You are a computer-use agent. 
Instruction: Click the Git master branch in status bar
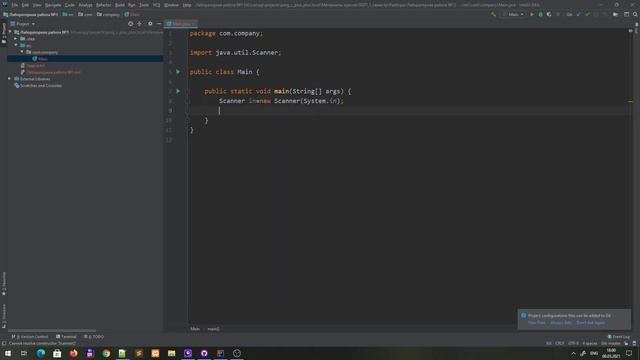click(x=611, y=343)
